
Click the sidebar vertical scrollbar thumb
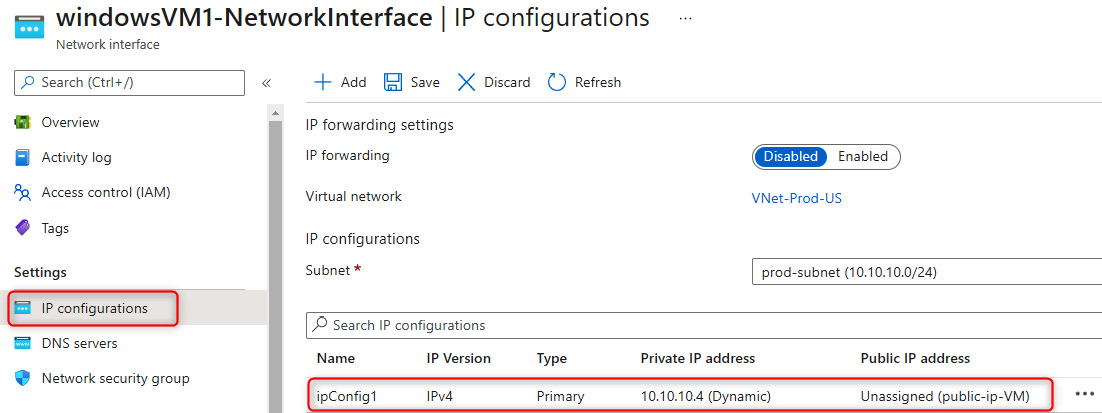pos(276,267)
